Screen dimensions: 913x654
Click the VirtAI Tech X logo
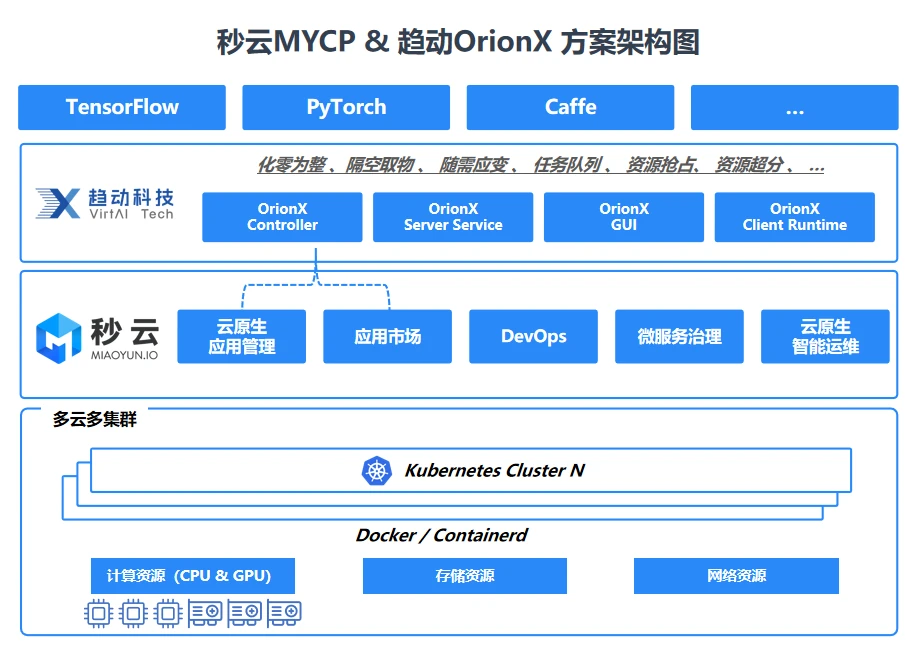coord(58,203)
